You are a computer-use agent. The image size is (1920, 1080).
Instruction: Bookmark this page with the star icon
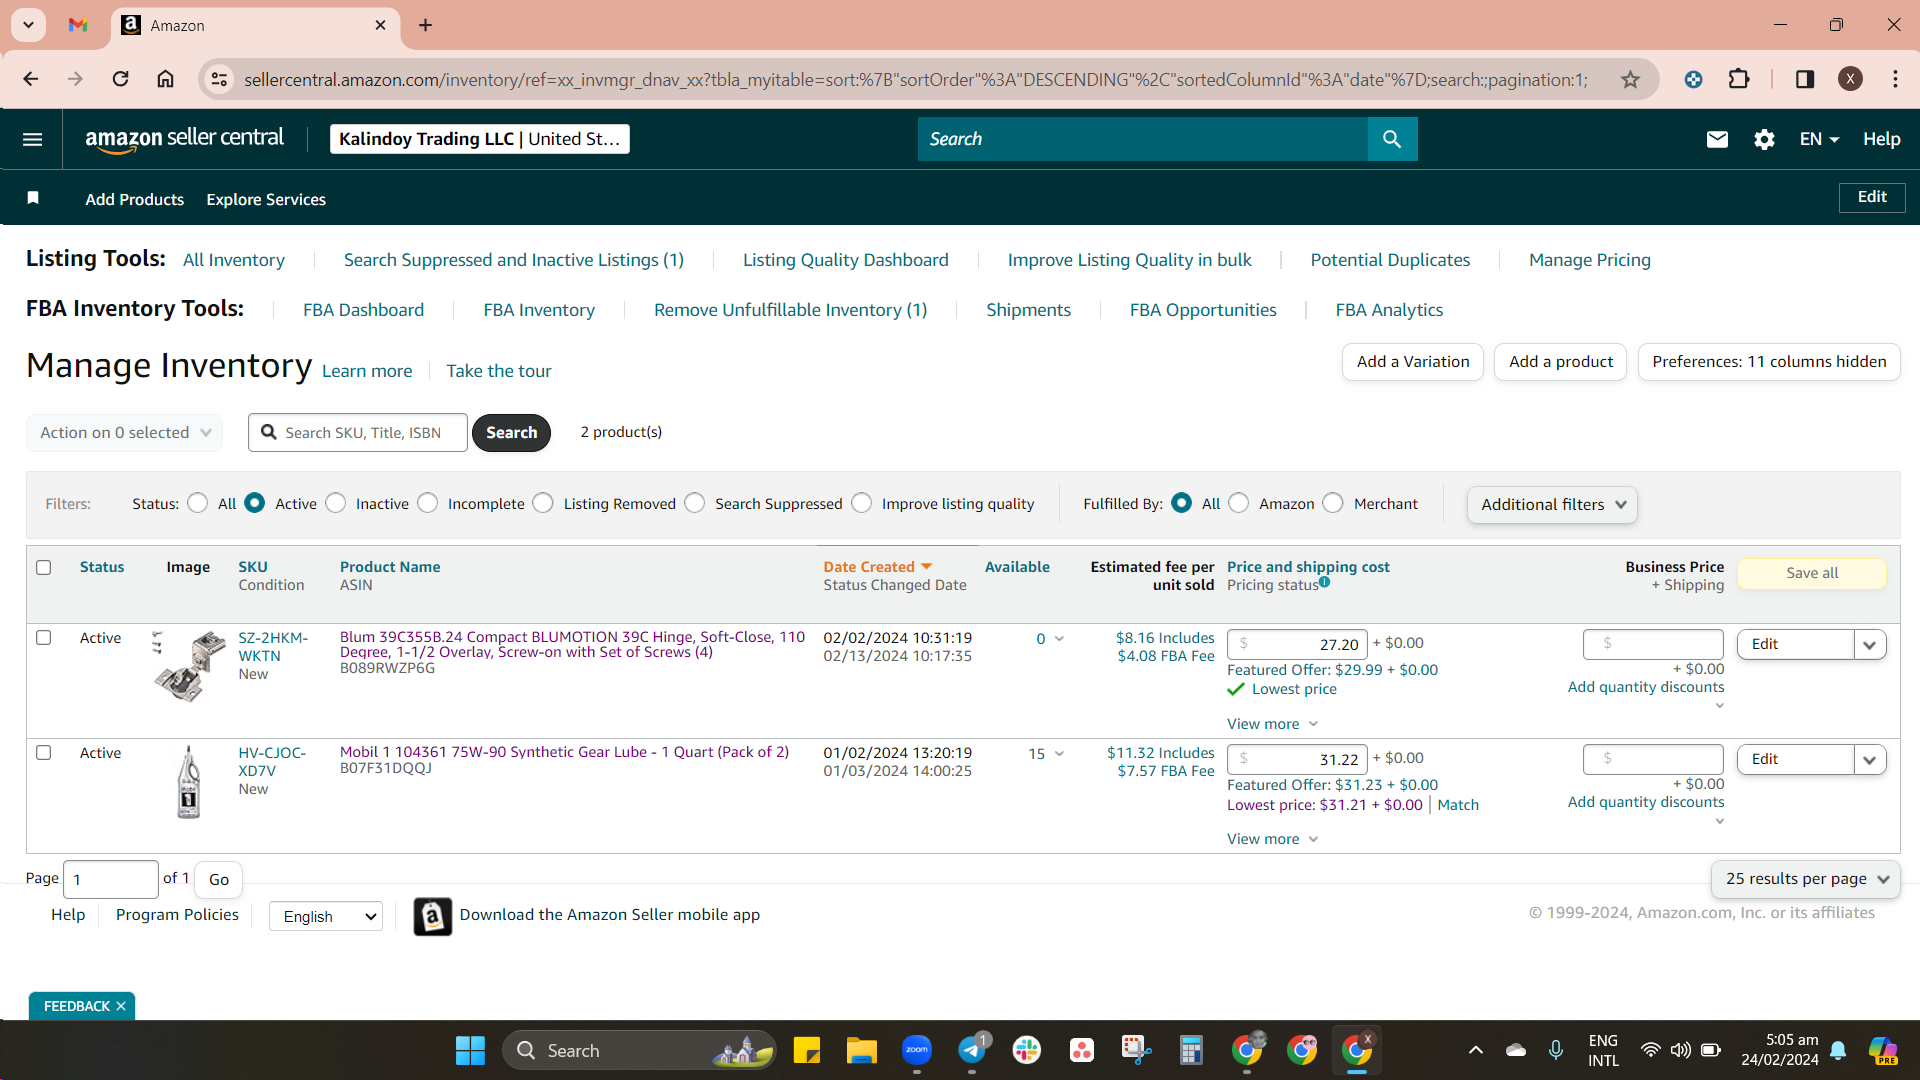[1631, 79]
